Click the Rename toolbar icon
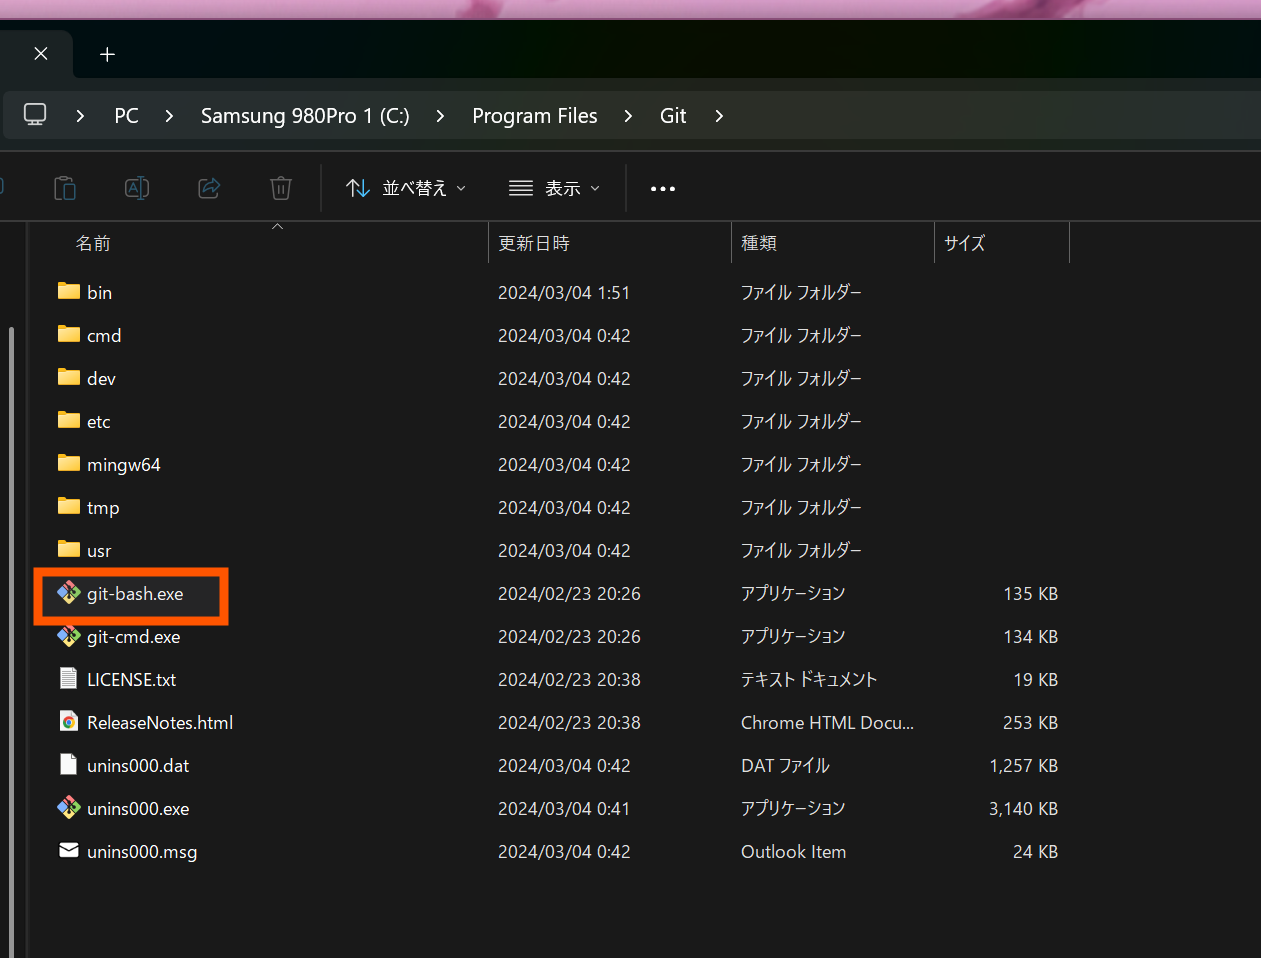1261x958 pixels. (x=137, y=188)
